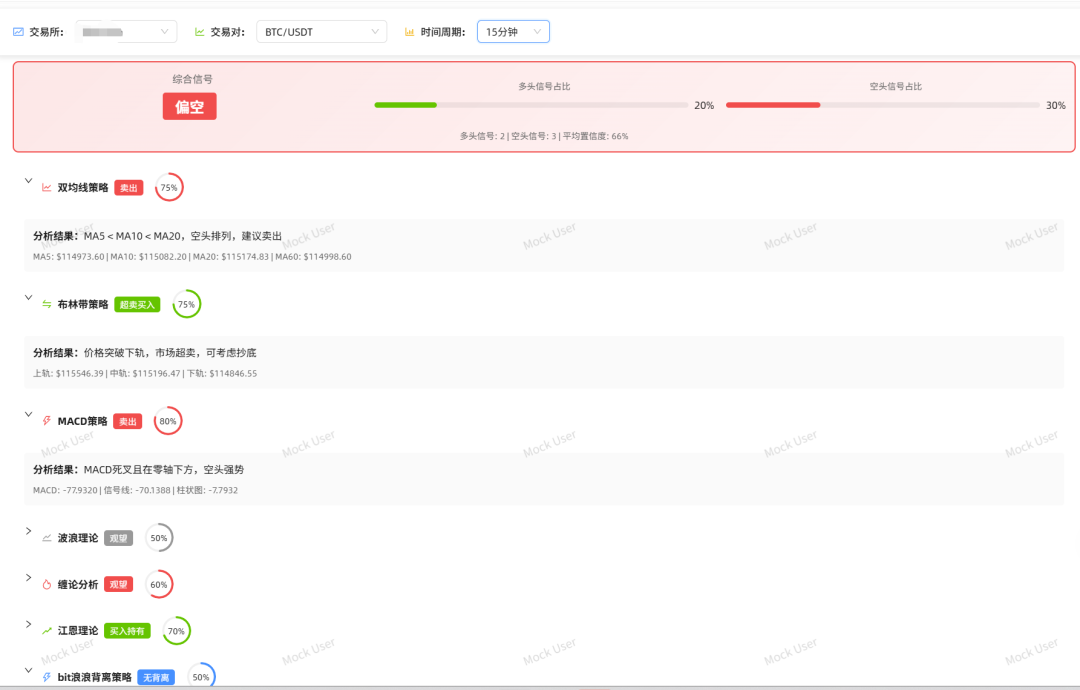Expand the 波浪理论 section chevron
Image resolution: width=1080 pixels, height=690 pixels.
click(28, 531)
